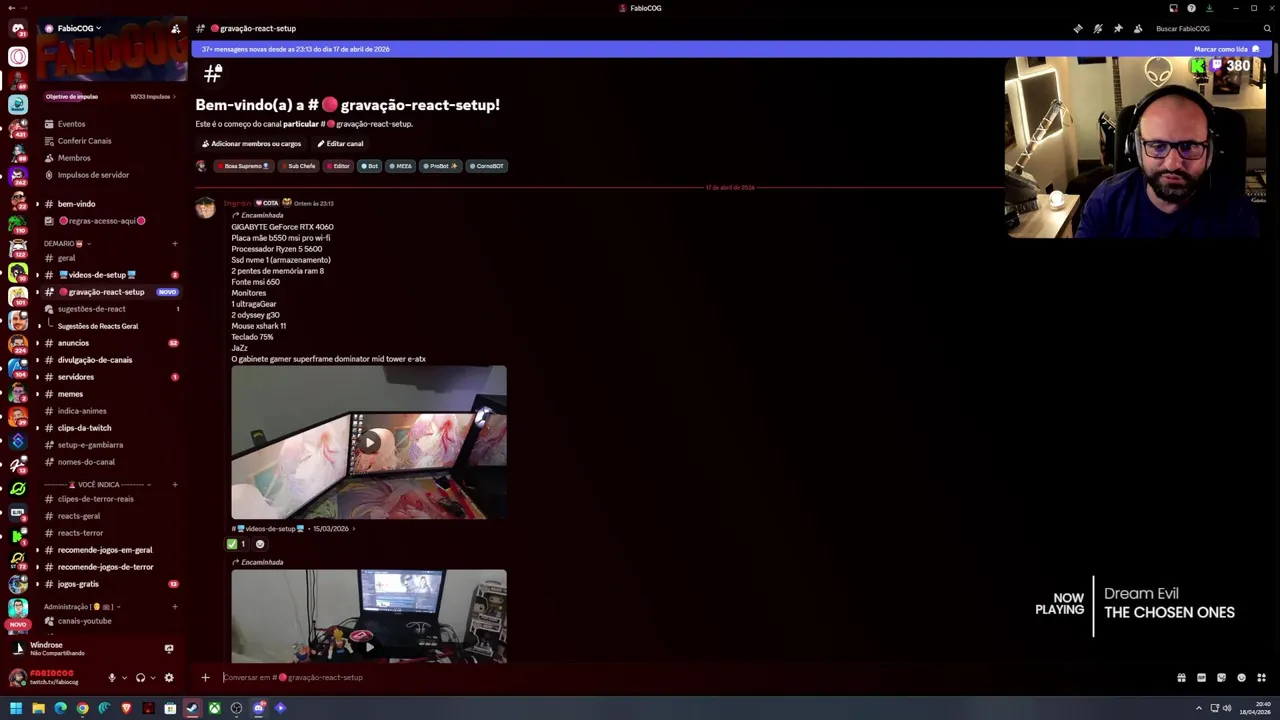Click Marcar como lida button
The image size is (1280, 720).
pyautogui.click(x=1226, y=49)
